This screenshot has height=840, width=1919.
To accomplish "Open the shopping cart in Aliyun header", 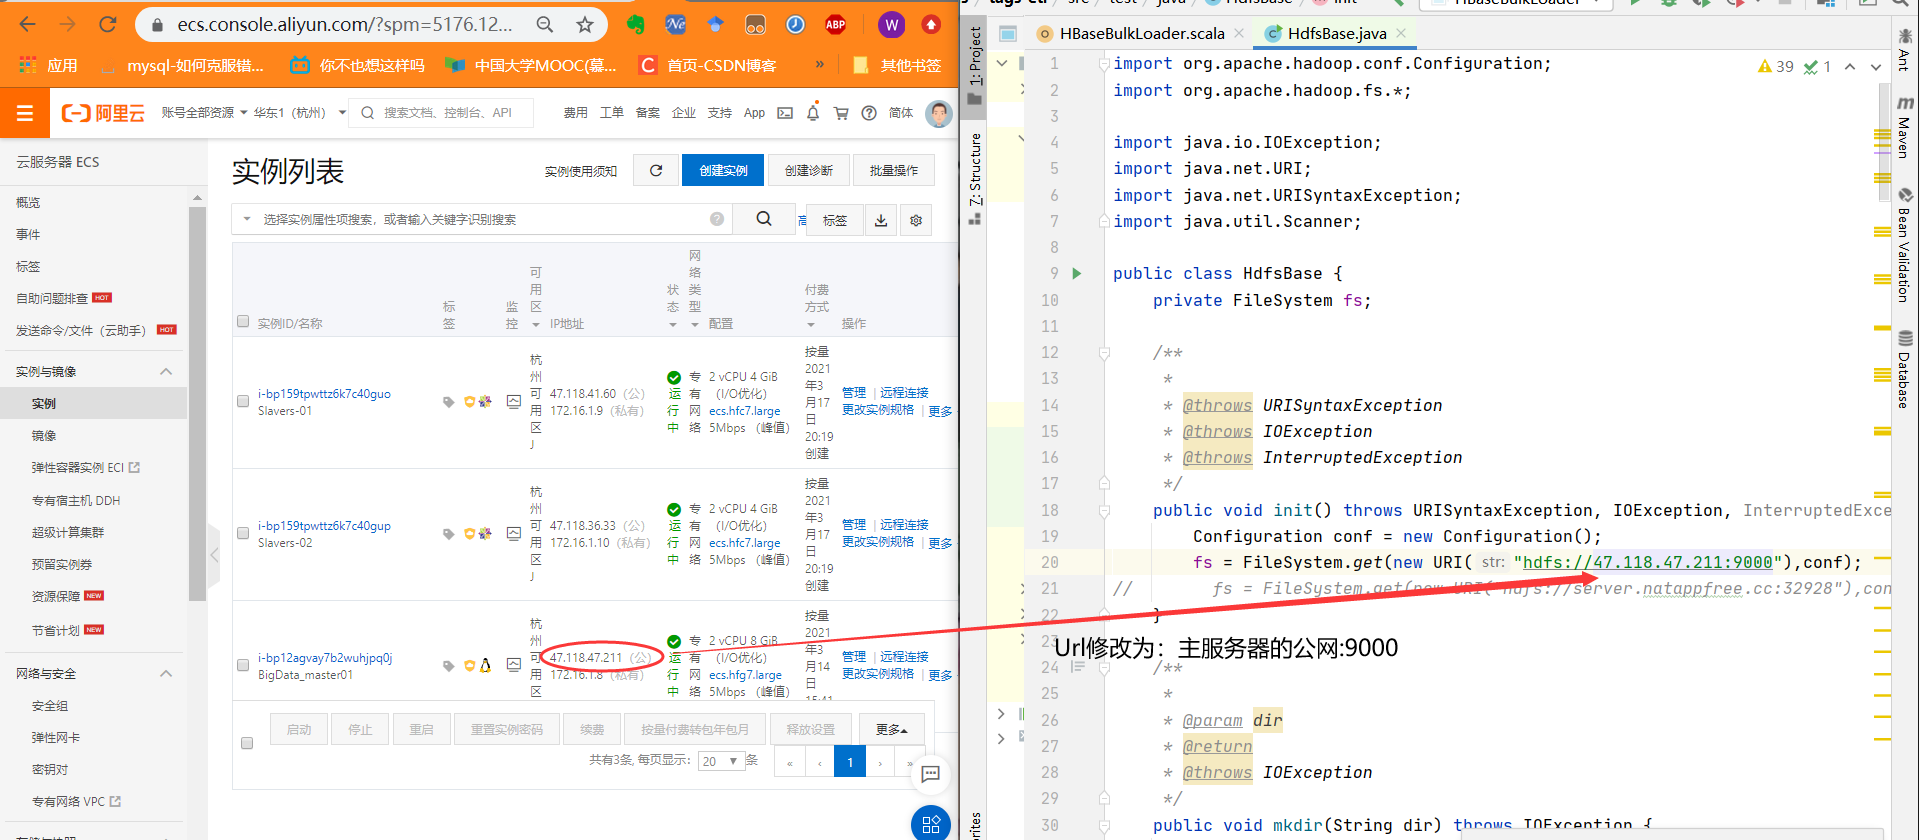I will click(x=841, y=113).
